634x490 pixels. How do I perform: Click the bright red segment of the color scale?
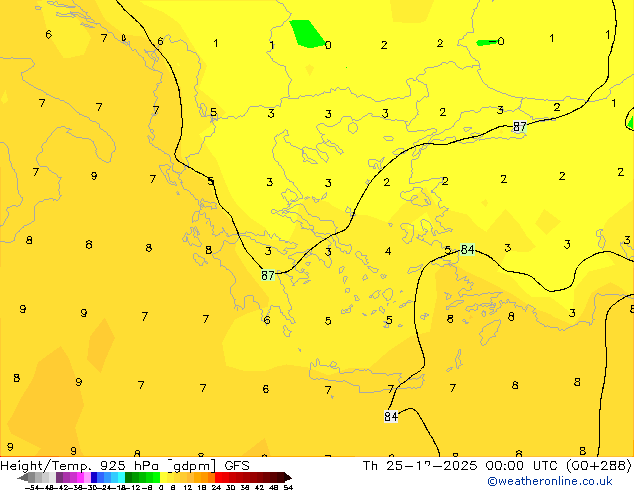[x=218, y=477]
